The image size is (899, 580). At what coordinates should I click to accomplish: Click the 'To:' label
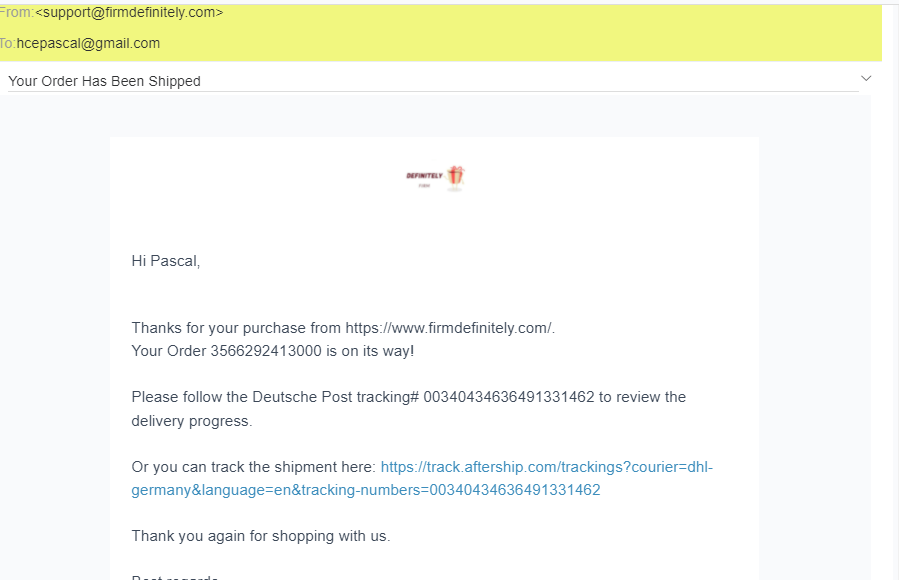pyautogui.click(x=8, y=43)
